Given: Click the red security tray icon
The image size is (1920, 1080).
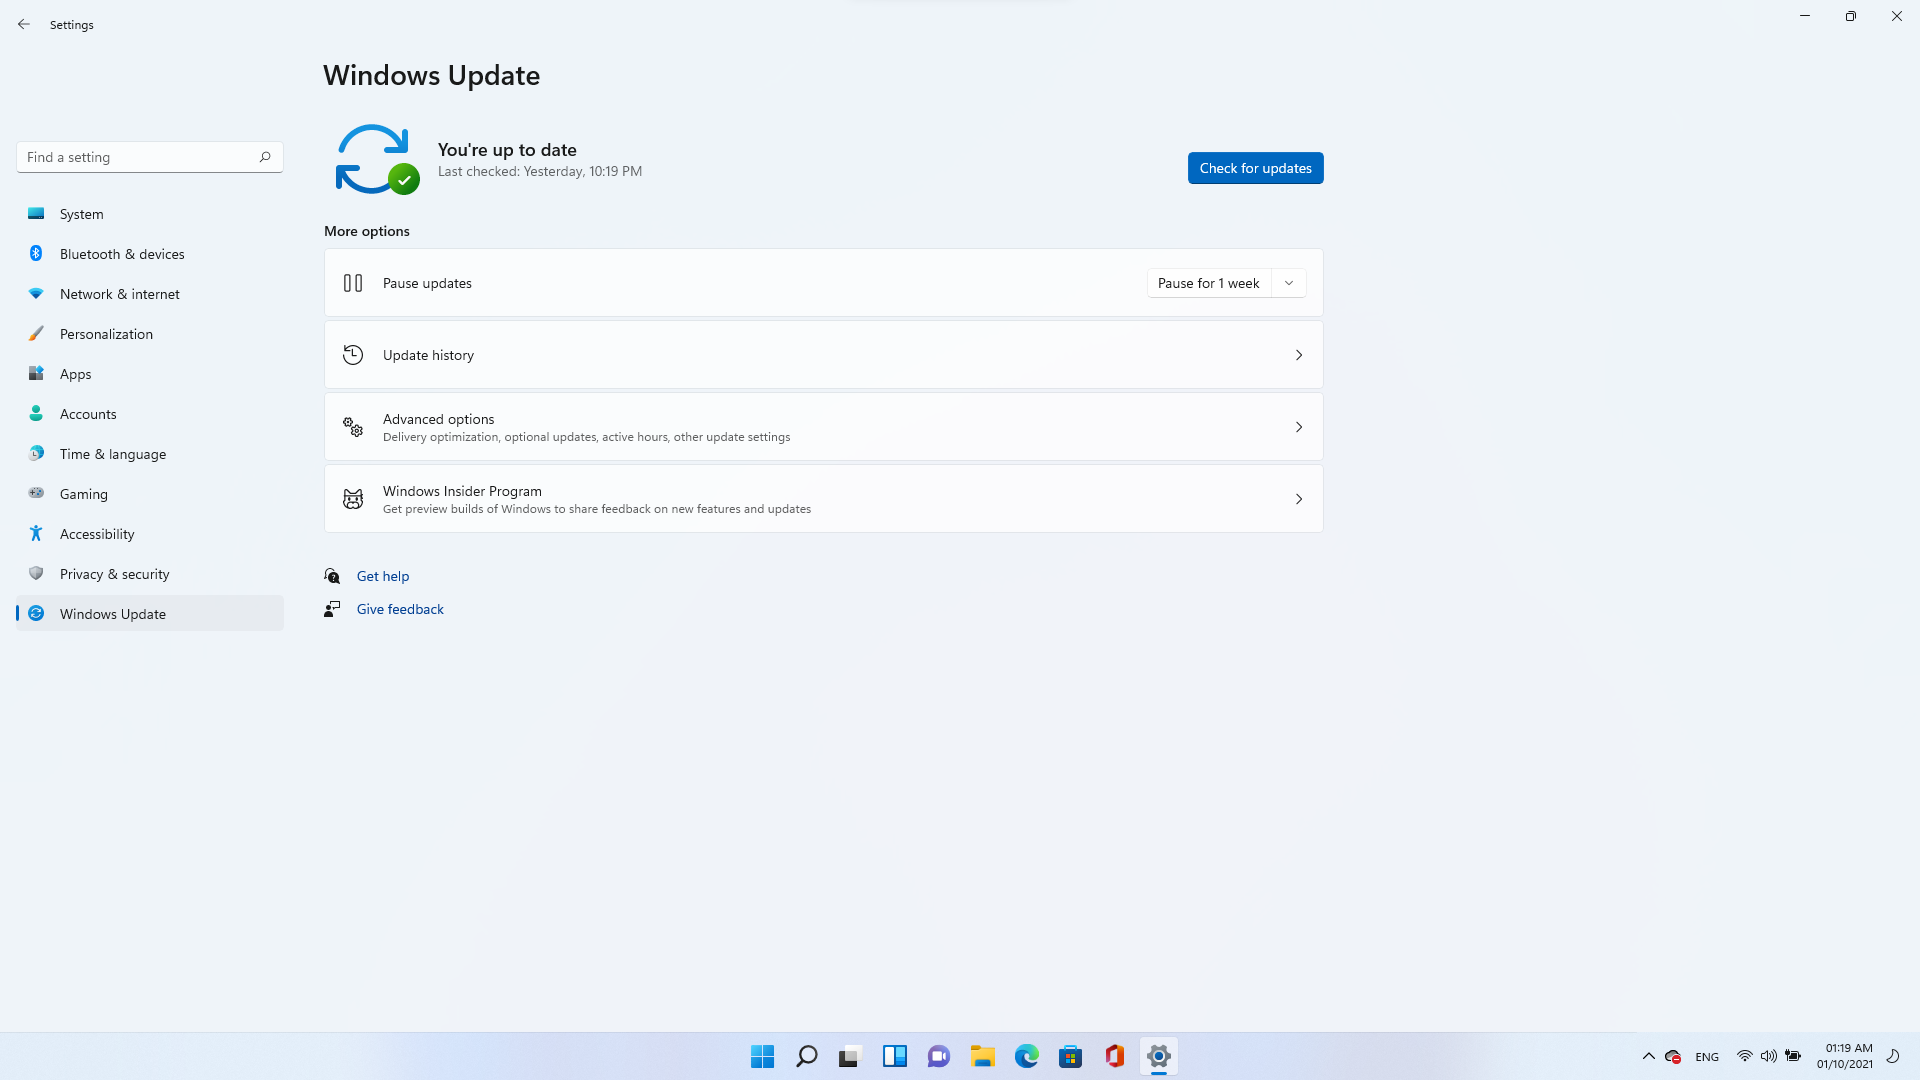Looking at the screenshot, I should tap(1673, 1056).
